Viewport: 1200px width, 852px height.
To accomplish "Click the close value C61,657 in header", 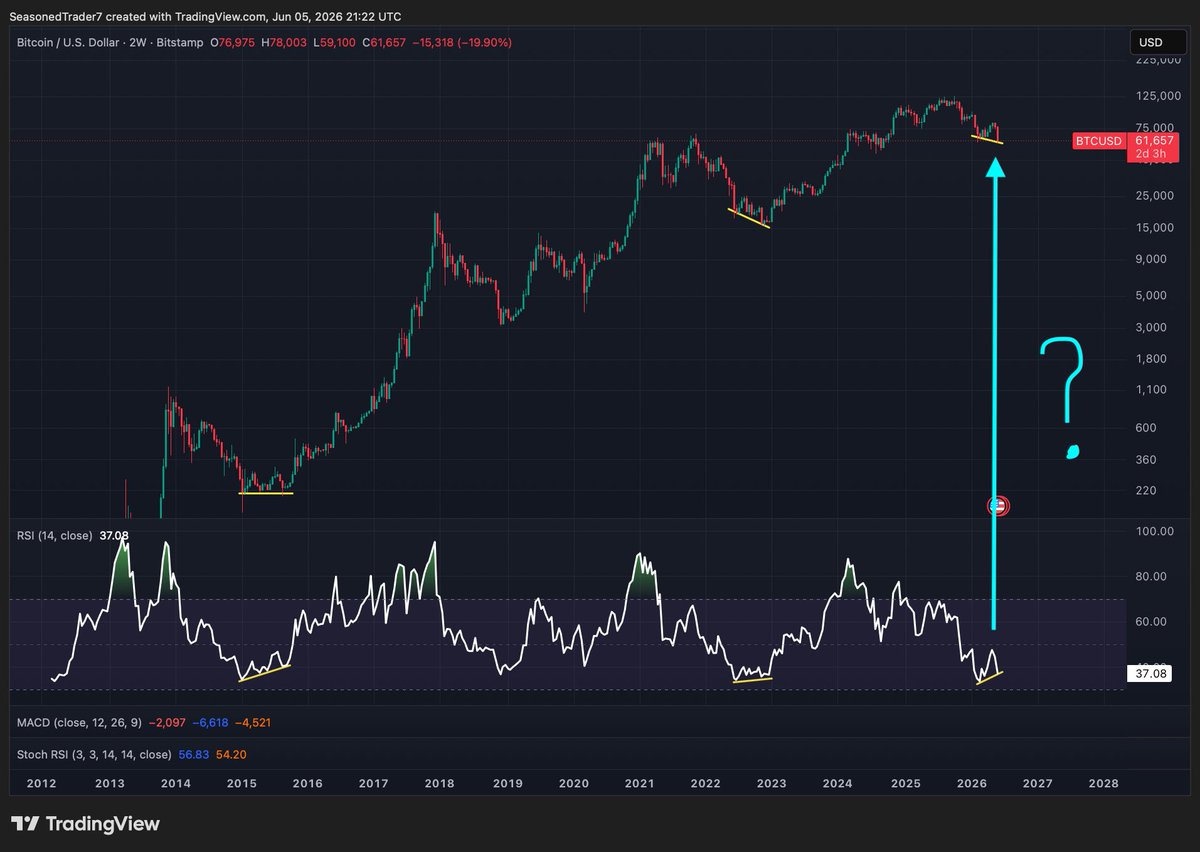I will (384, 43).
